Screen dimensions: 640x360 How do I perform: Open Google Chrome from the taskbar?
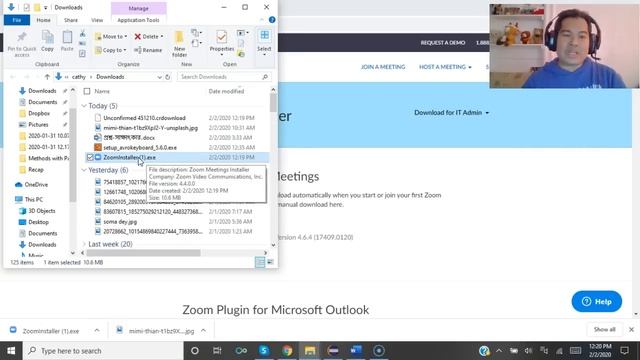pos(287,351)
